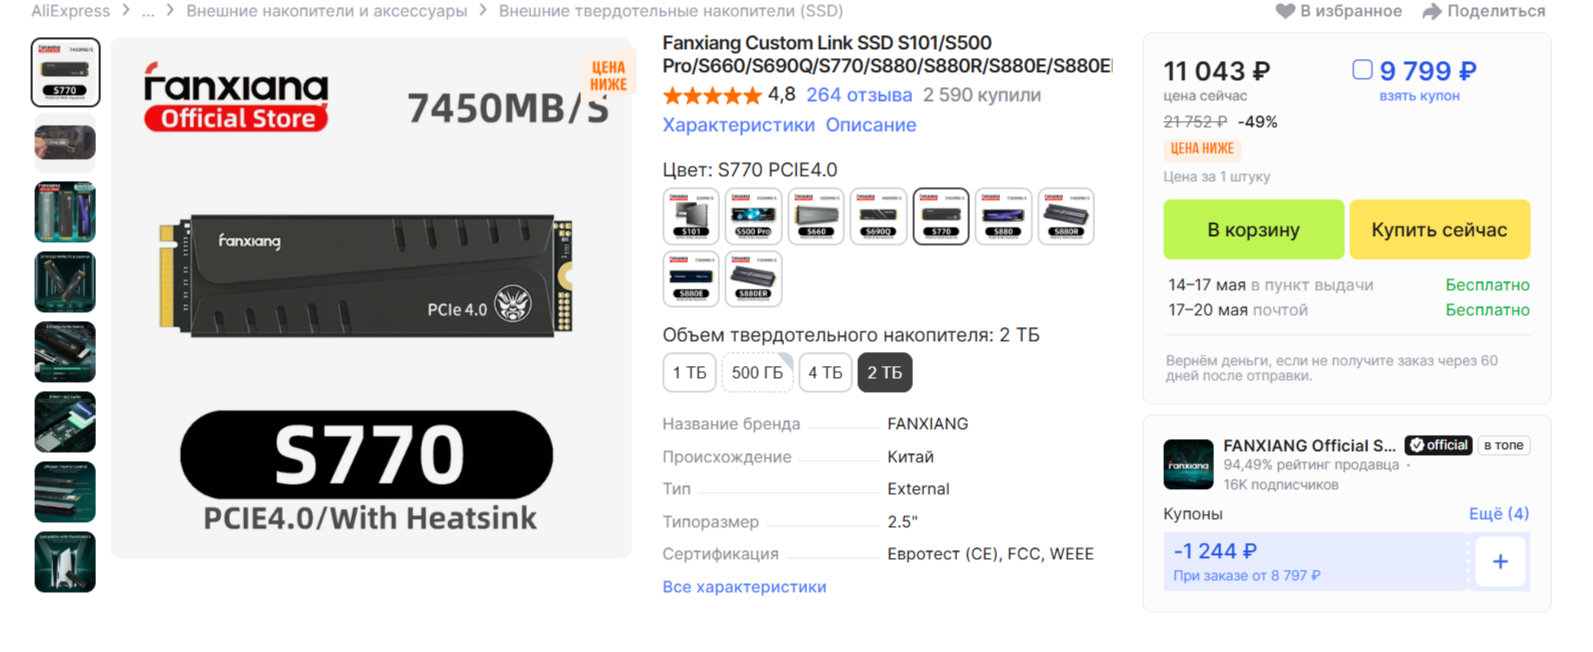This screenshot has height=652, width=1593.
Task: Click the five-star rating icons
Action: click(x=711, y=96)
